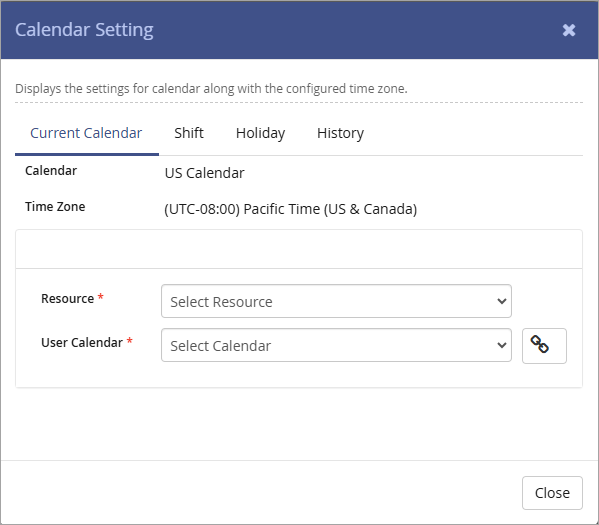The width and height of the screenshot is (599, 525).
Task: Click the User Calendar dropdown chevron arrow
Action: tap(502, 345)
